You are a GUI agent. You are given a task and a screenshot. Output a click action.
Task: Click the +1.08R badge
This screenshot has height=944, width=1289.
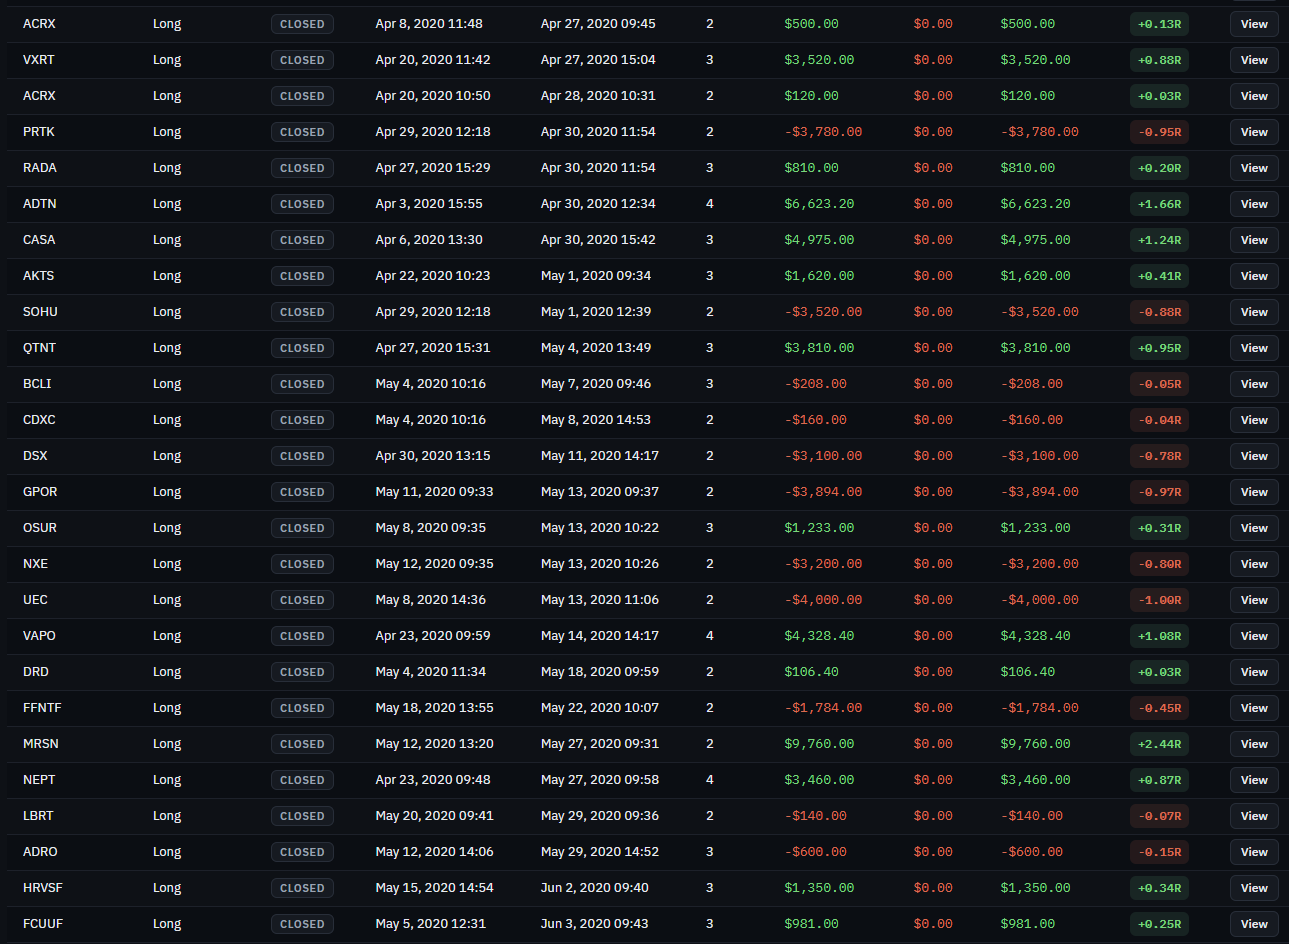(1159, 636)
